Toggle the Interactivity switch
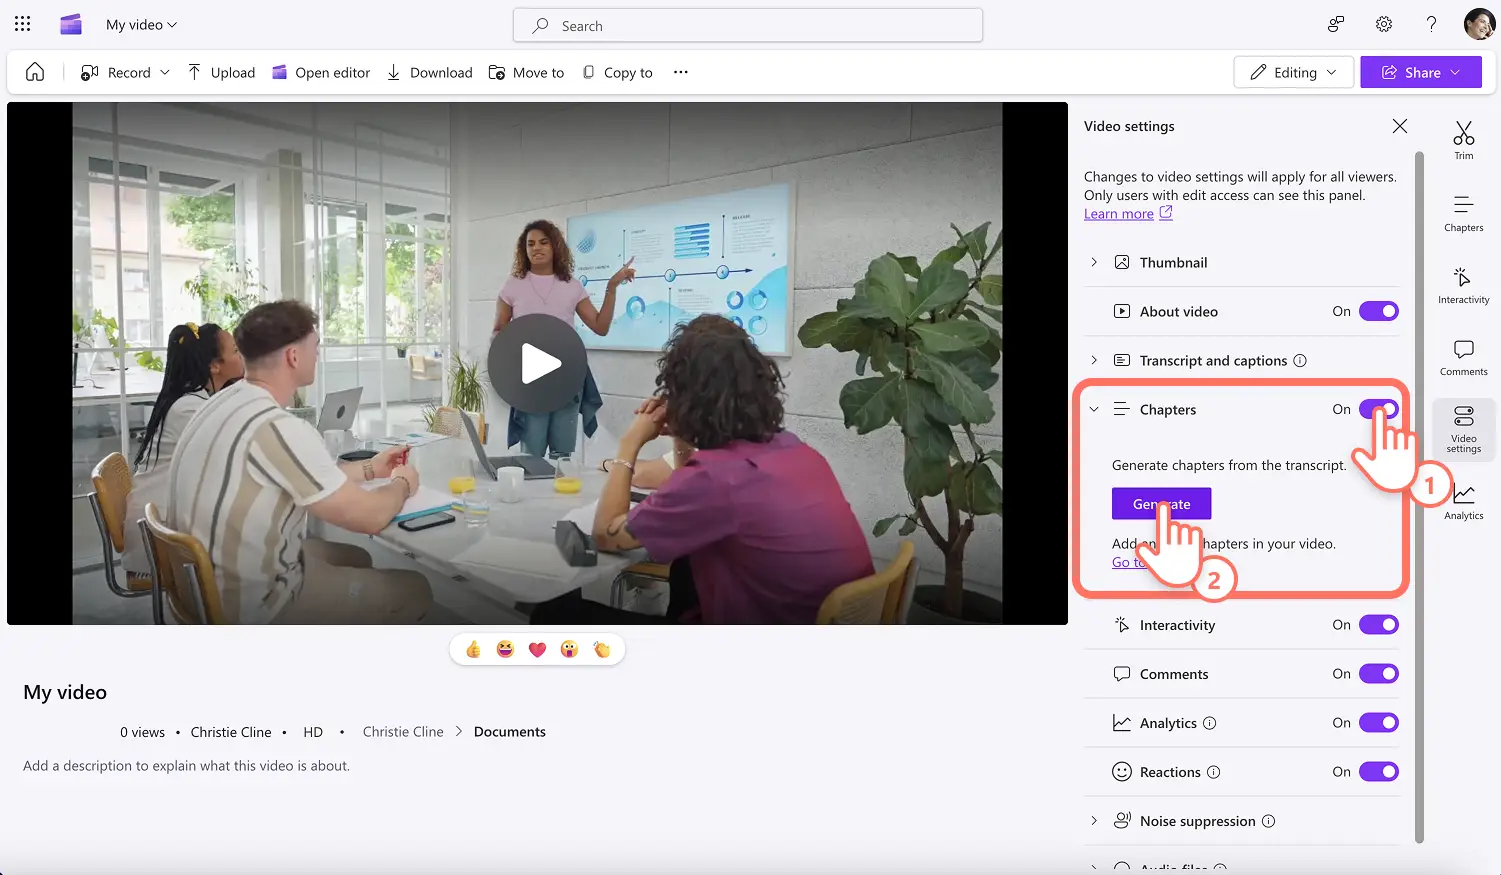 (1379, 625)
